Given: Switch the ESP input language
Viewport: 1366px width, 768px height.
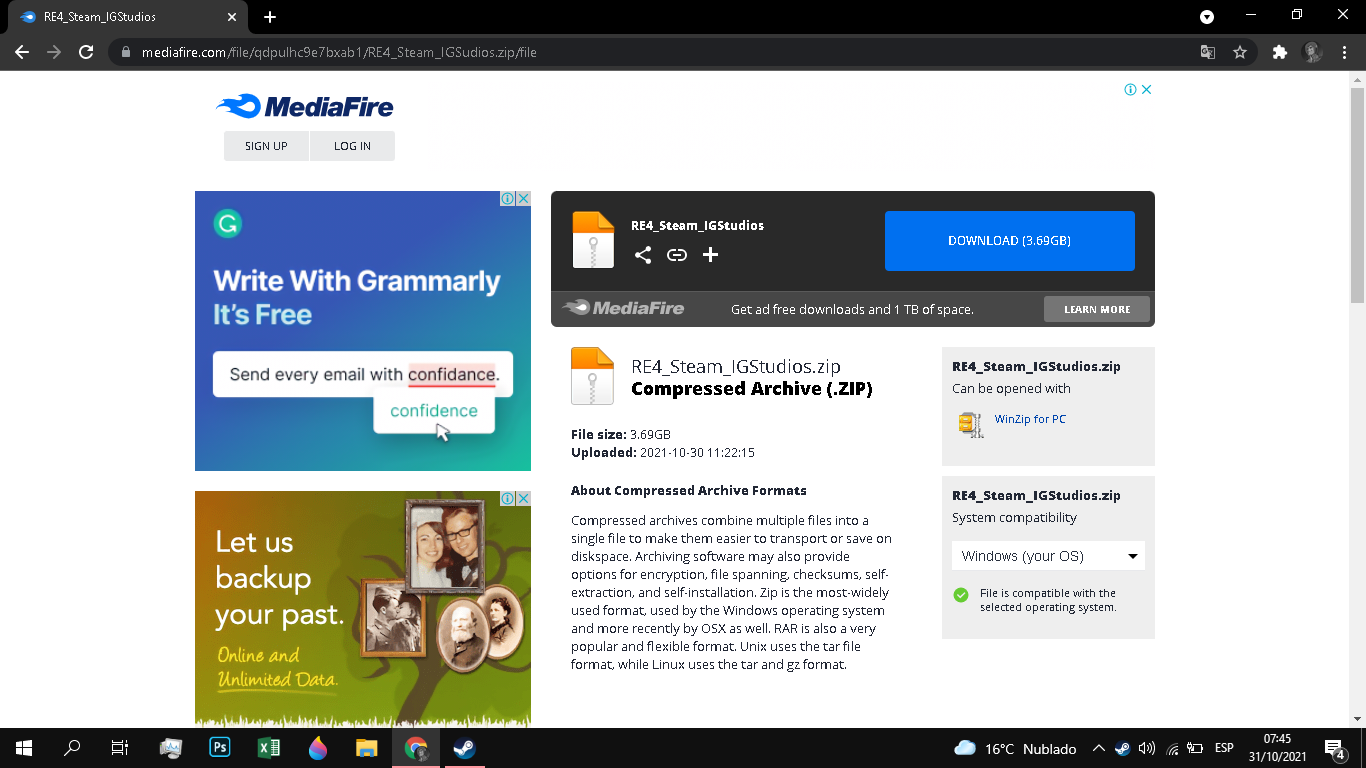Looking at the screenshot, I should (x=1224, y=748).
